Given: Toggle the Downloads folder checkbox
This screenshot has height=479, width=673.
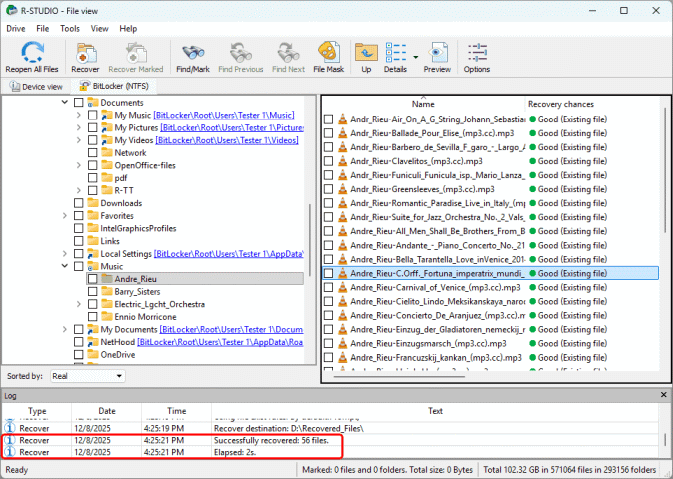Looking at the screenshot, I should tap(79, 203).
